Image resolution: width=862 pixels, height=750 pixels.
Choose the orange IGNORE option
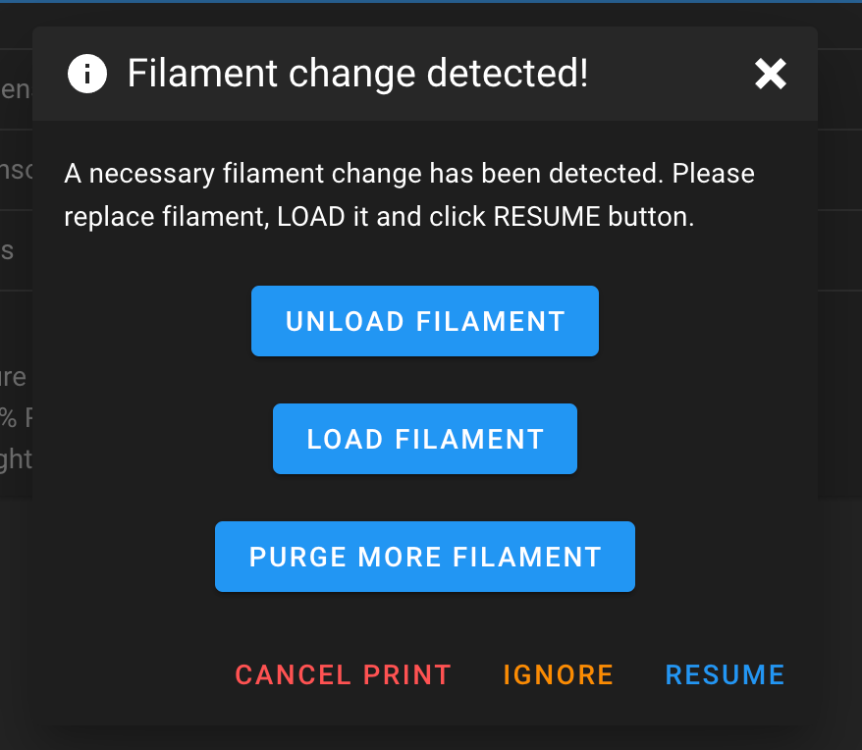[x=558, y=675]
